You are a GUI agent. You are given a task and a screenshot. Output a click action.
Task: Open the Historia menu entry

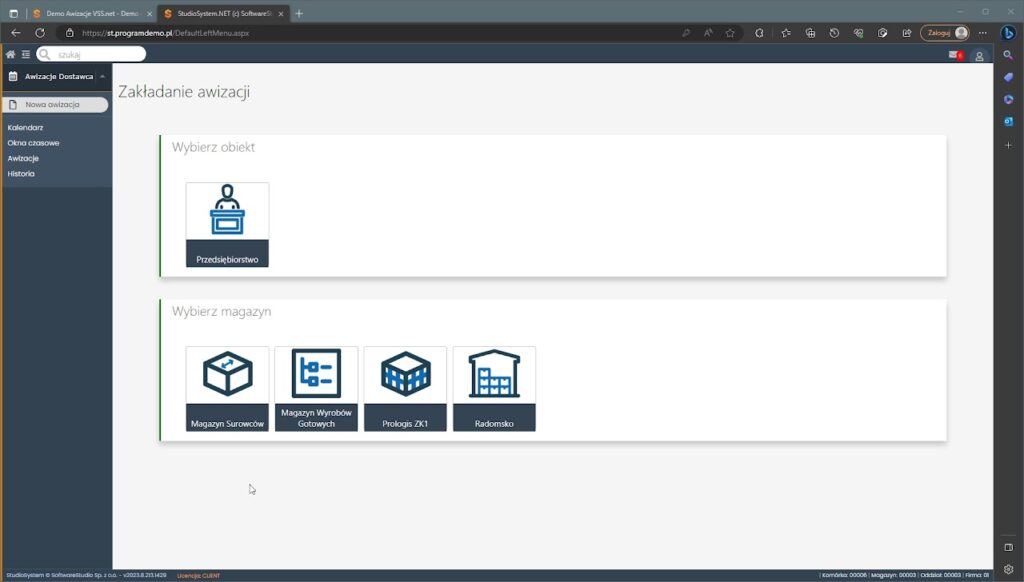click(21, 174)
